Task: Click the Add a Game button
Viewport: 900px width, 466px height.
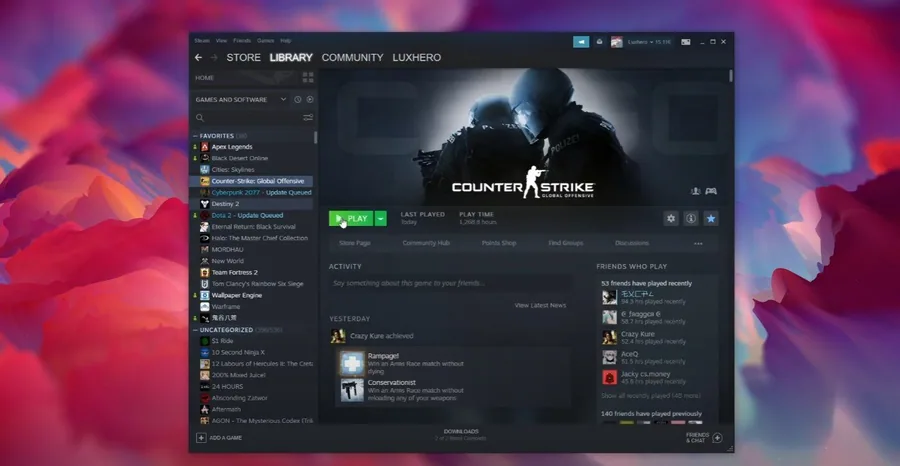Action: click(x=219, y=438)
